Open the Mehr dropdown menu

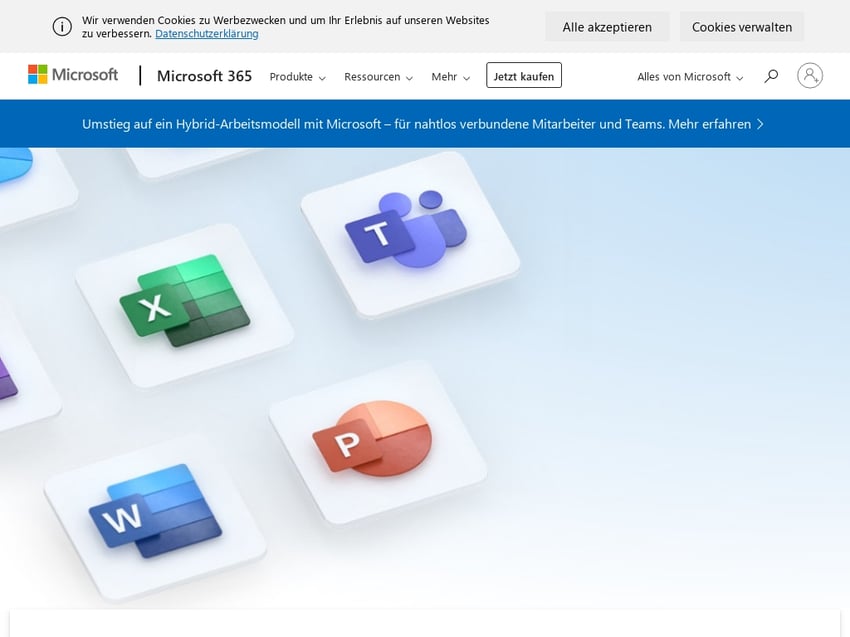[x=450, y=77]
